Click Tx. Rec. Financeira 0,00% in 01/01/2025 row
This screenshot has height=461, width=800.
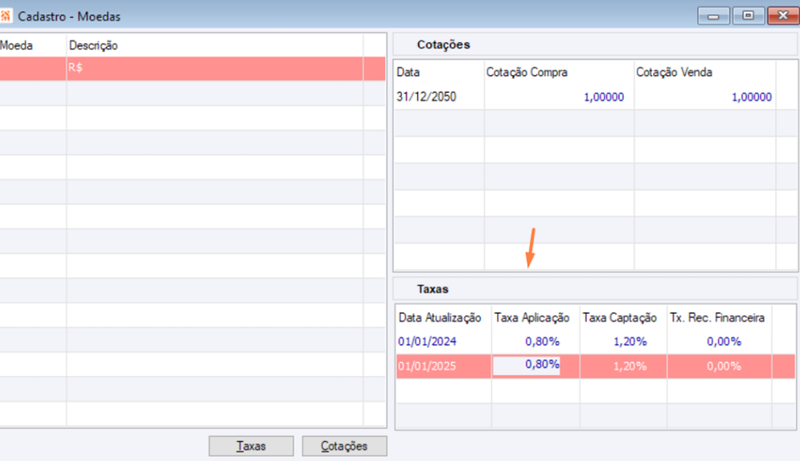724,366
